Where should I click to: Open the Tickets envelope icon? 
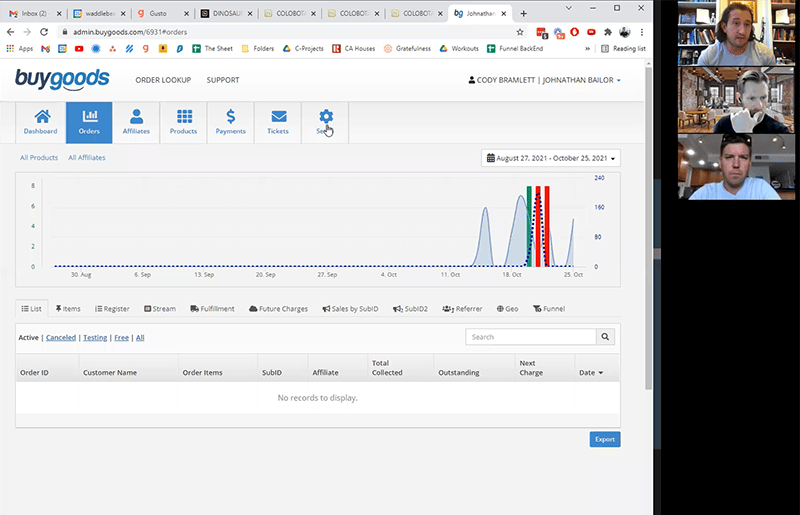[x=278, y=117]
